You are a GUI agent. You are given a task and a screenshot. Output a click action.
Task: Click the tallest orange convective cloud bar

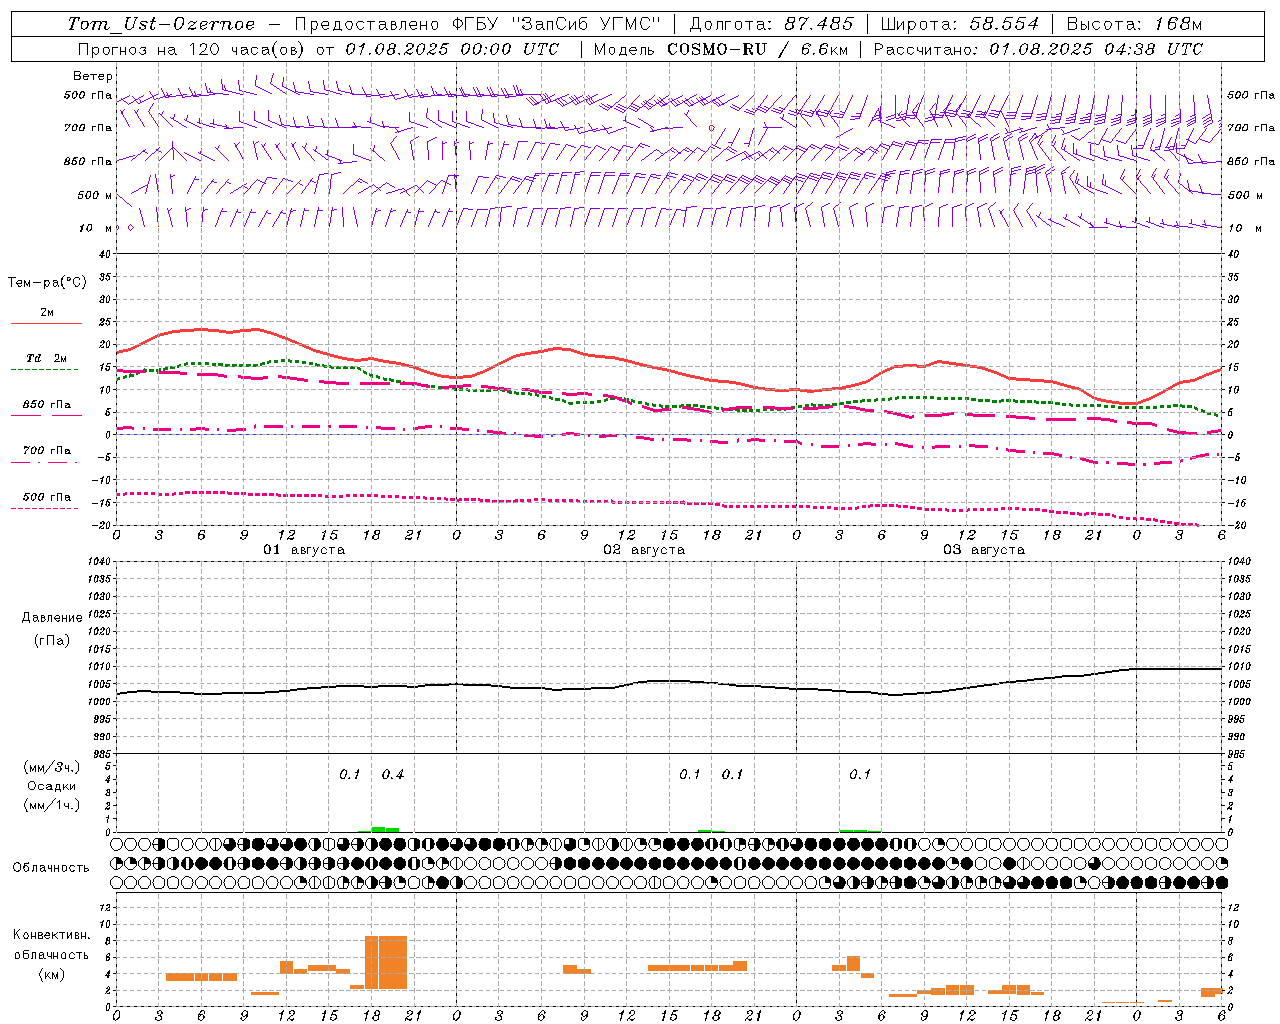click(386, 962)
